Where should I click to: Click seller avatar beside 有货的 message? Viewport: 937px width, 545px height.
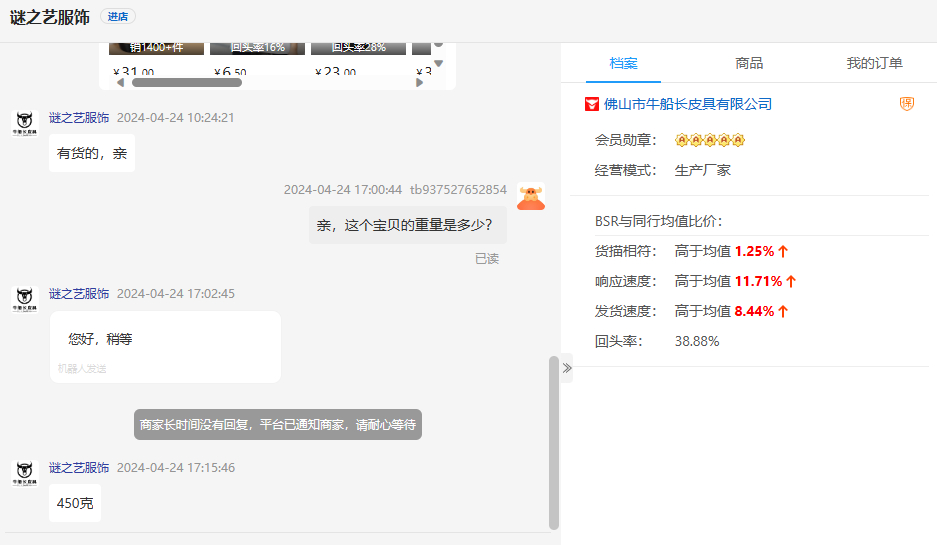25,124
